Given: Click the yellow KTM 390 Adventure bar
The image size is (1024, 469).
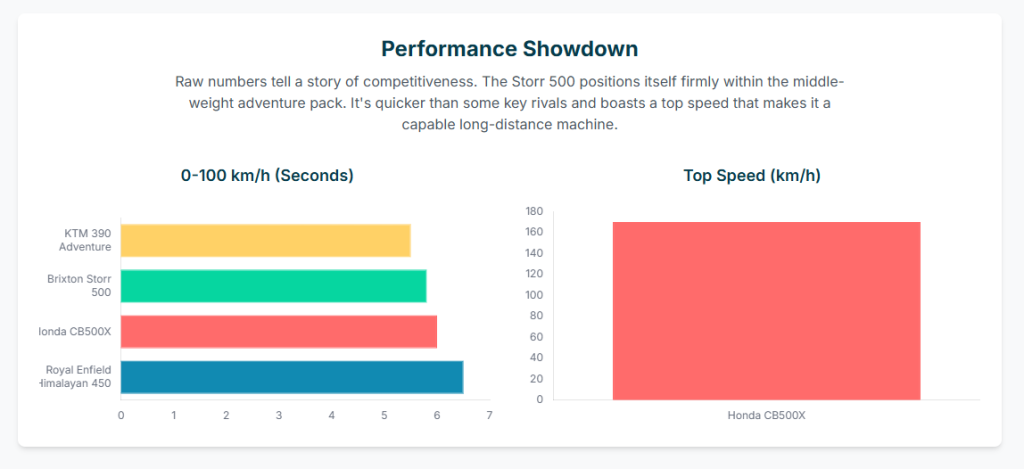Looking at the screenshot, I should (265, 240).
